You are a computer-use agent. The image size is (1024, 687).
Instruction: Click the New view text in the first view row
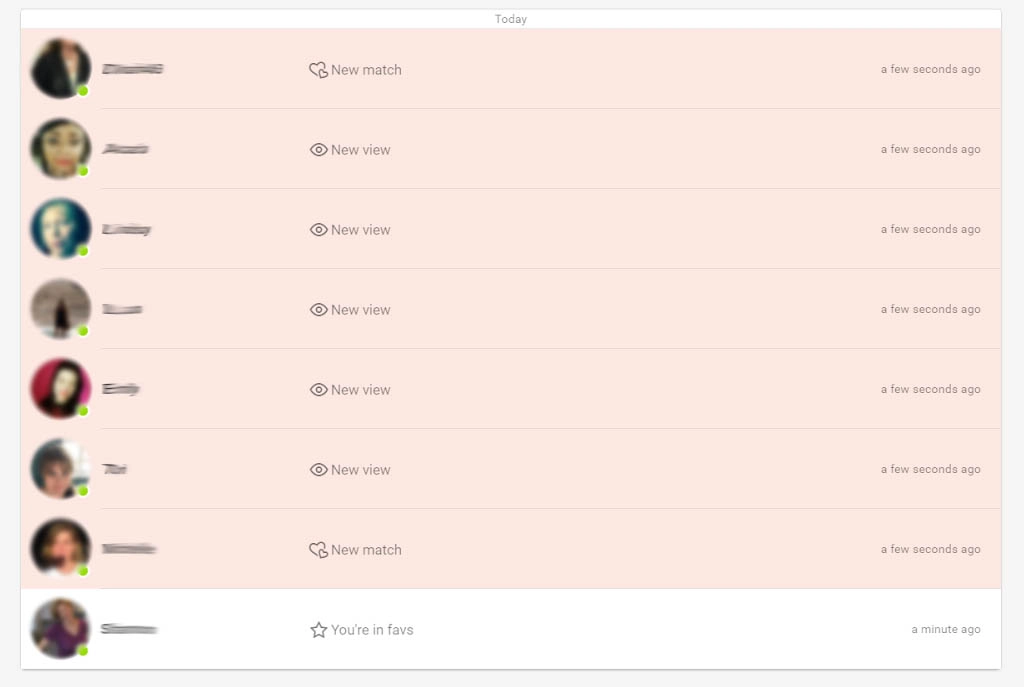click(361, 150)
